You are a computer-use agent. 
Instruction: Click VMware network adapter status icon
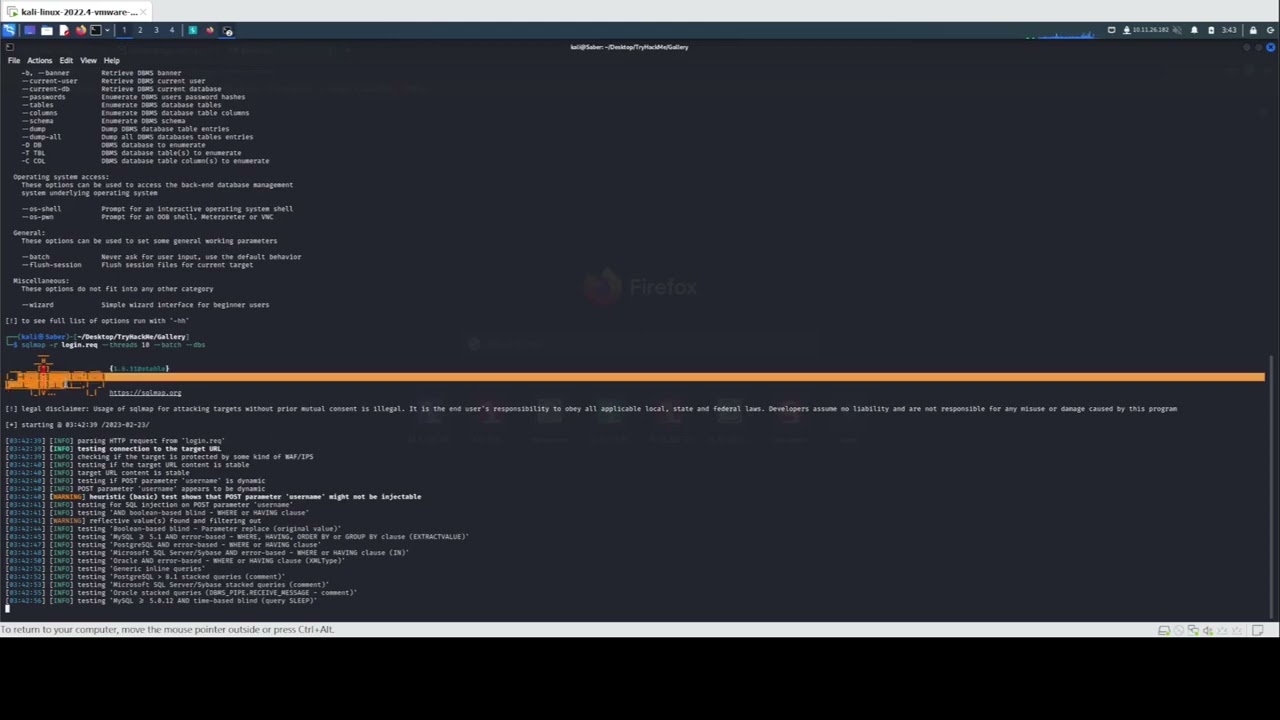coord(1193,630)
